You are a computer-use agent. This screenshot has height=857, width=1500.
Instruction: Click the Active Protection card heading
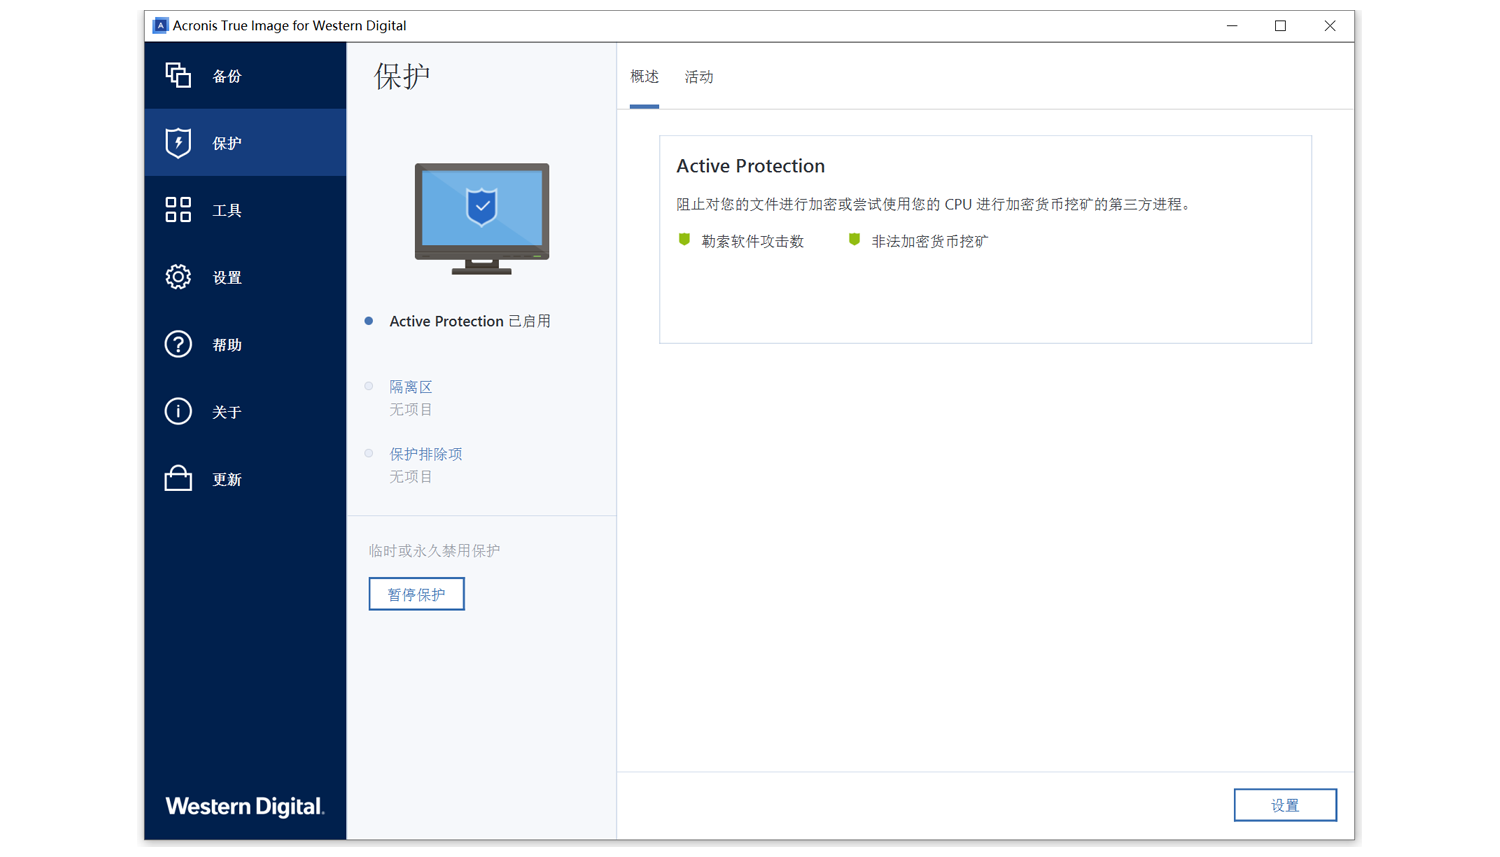click(751, 166)
